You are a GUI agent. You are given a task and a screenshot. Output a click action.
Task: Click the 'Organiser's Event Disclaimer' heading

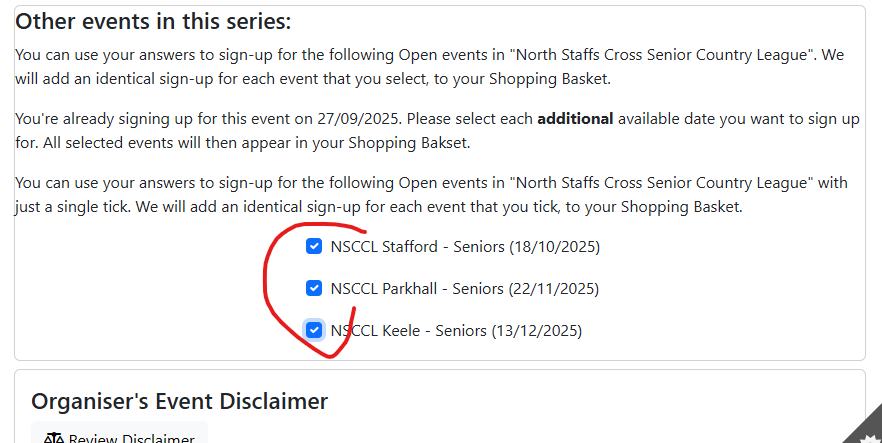(179, 401)
